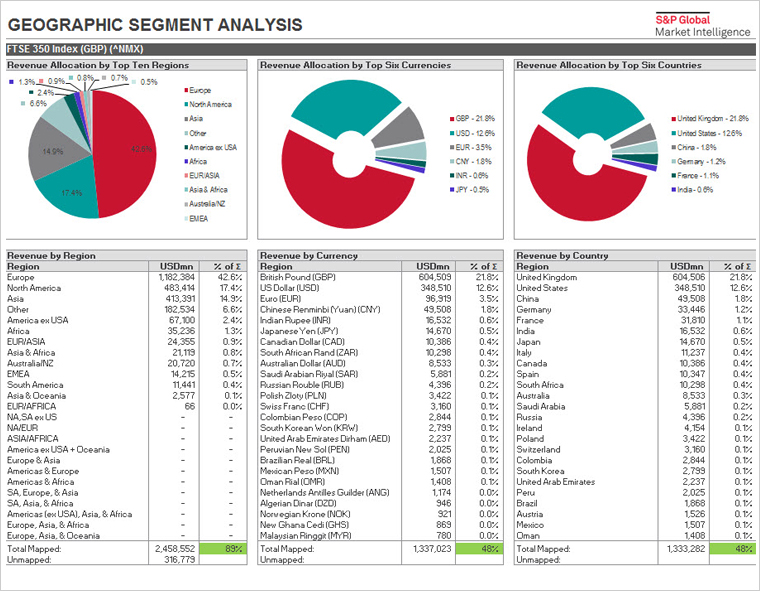This screenshot has width=760, height=591.
Task: Click the Geographic Segment Analysis title
Action: (x=155, y=25)
